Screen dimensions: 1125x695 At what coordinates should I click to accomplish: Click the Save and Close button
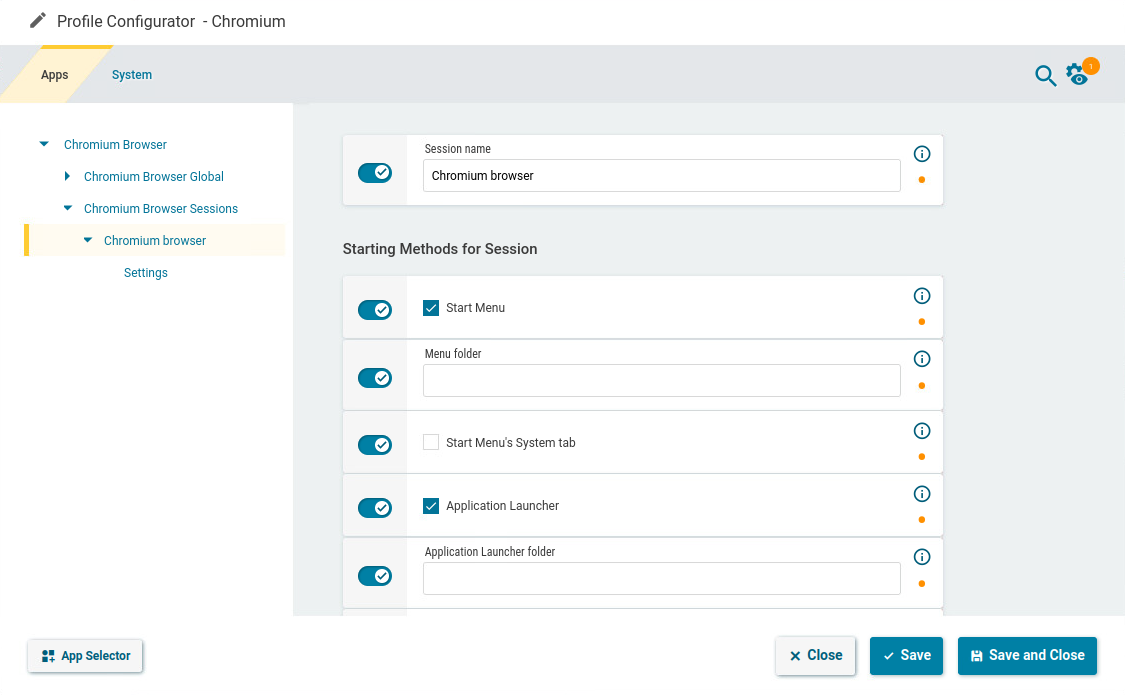(x=1027, y=656)
